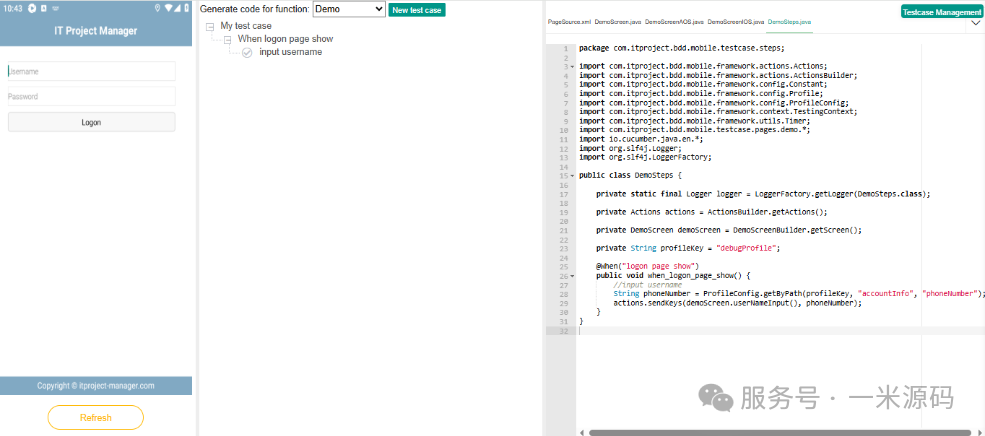Click the check circle icon beside input username
985x436 pixels.
click(248, 53)
